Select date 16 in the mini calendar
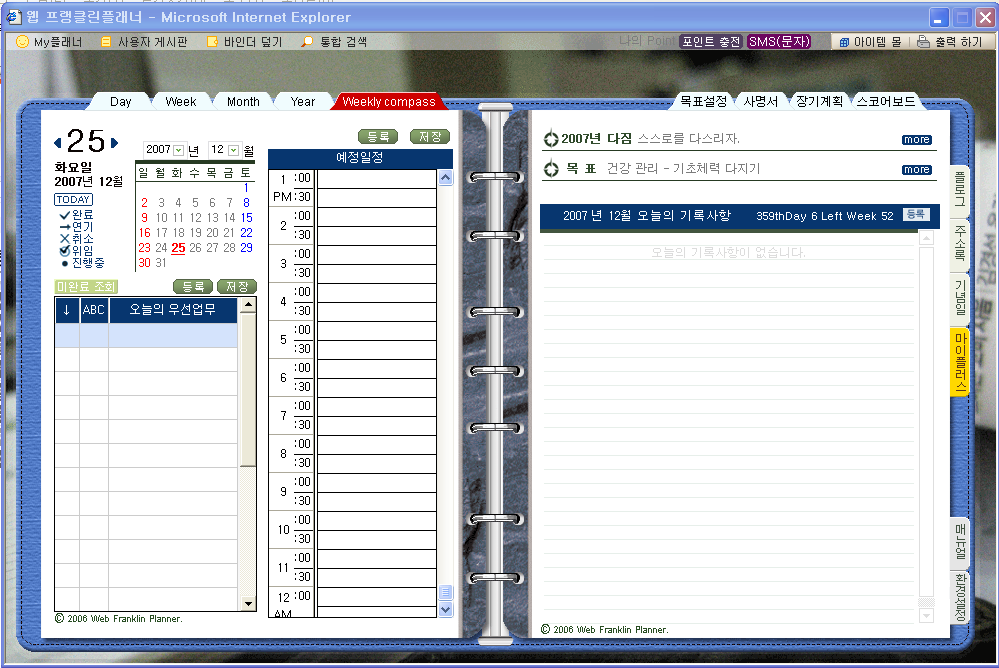999x668 pixels. point(145,233)
